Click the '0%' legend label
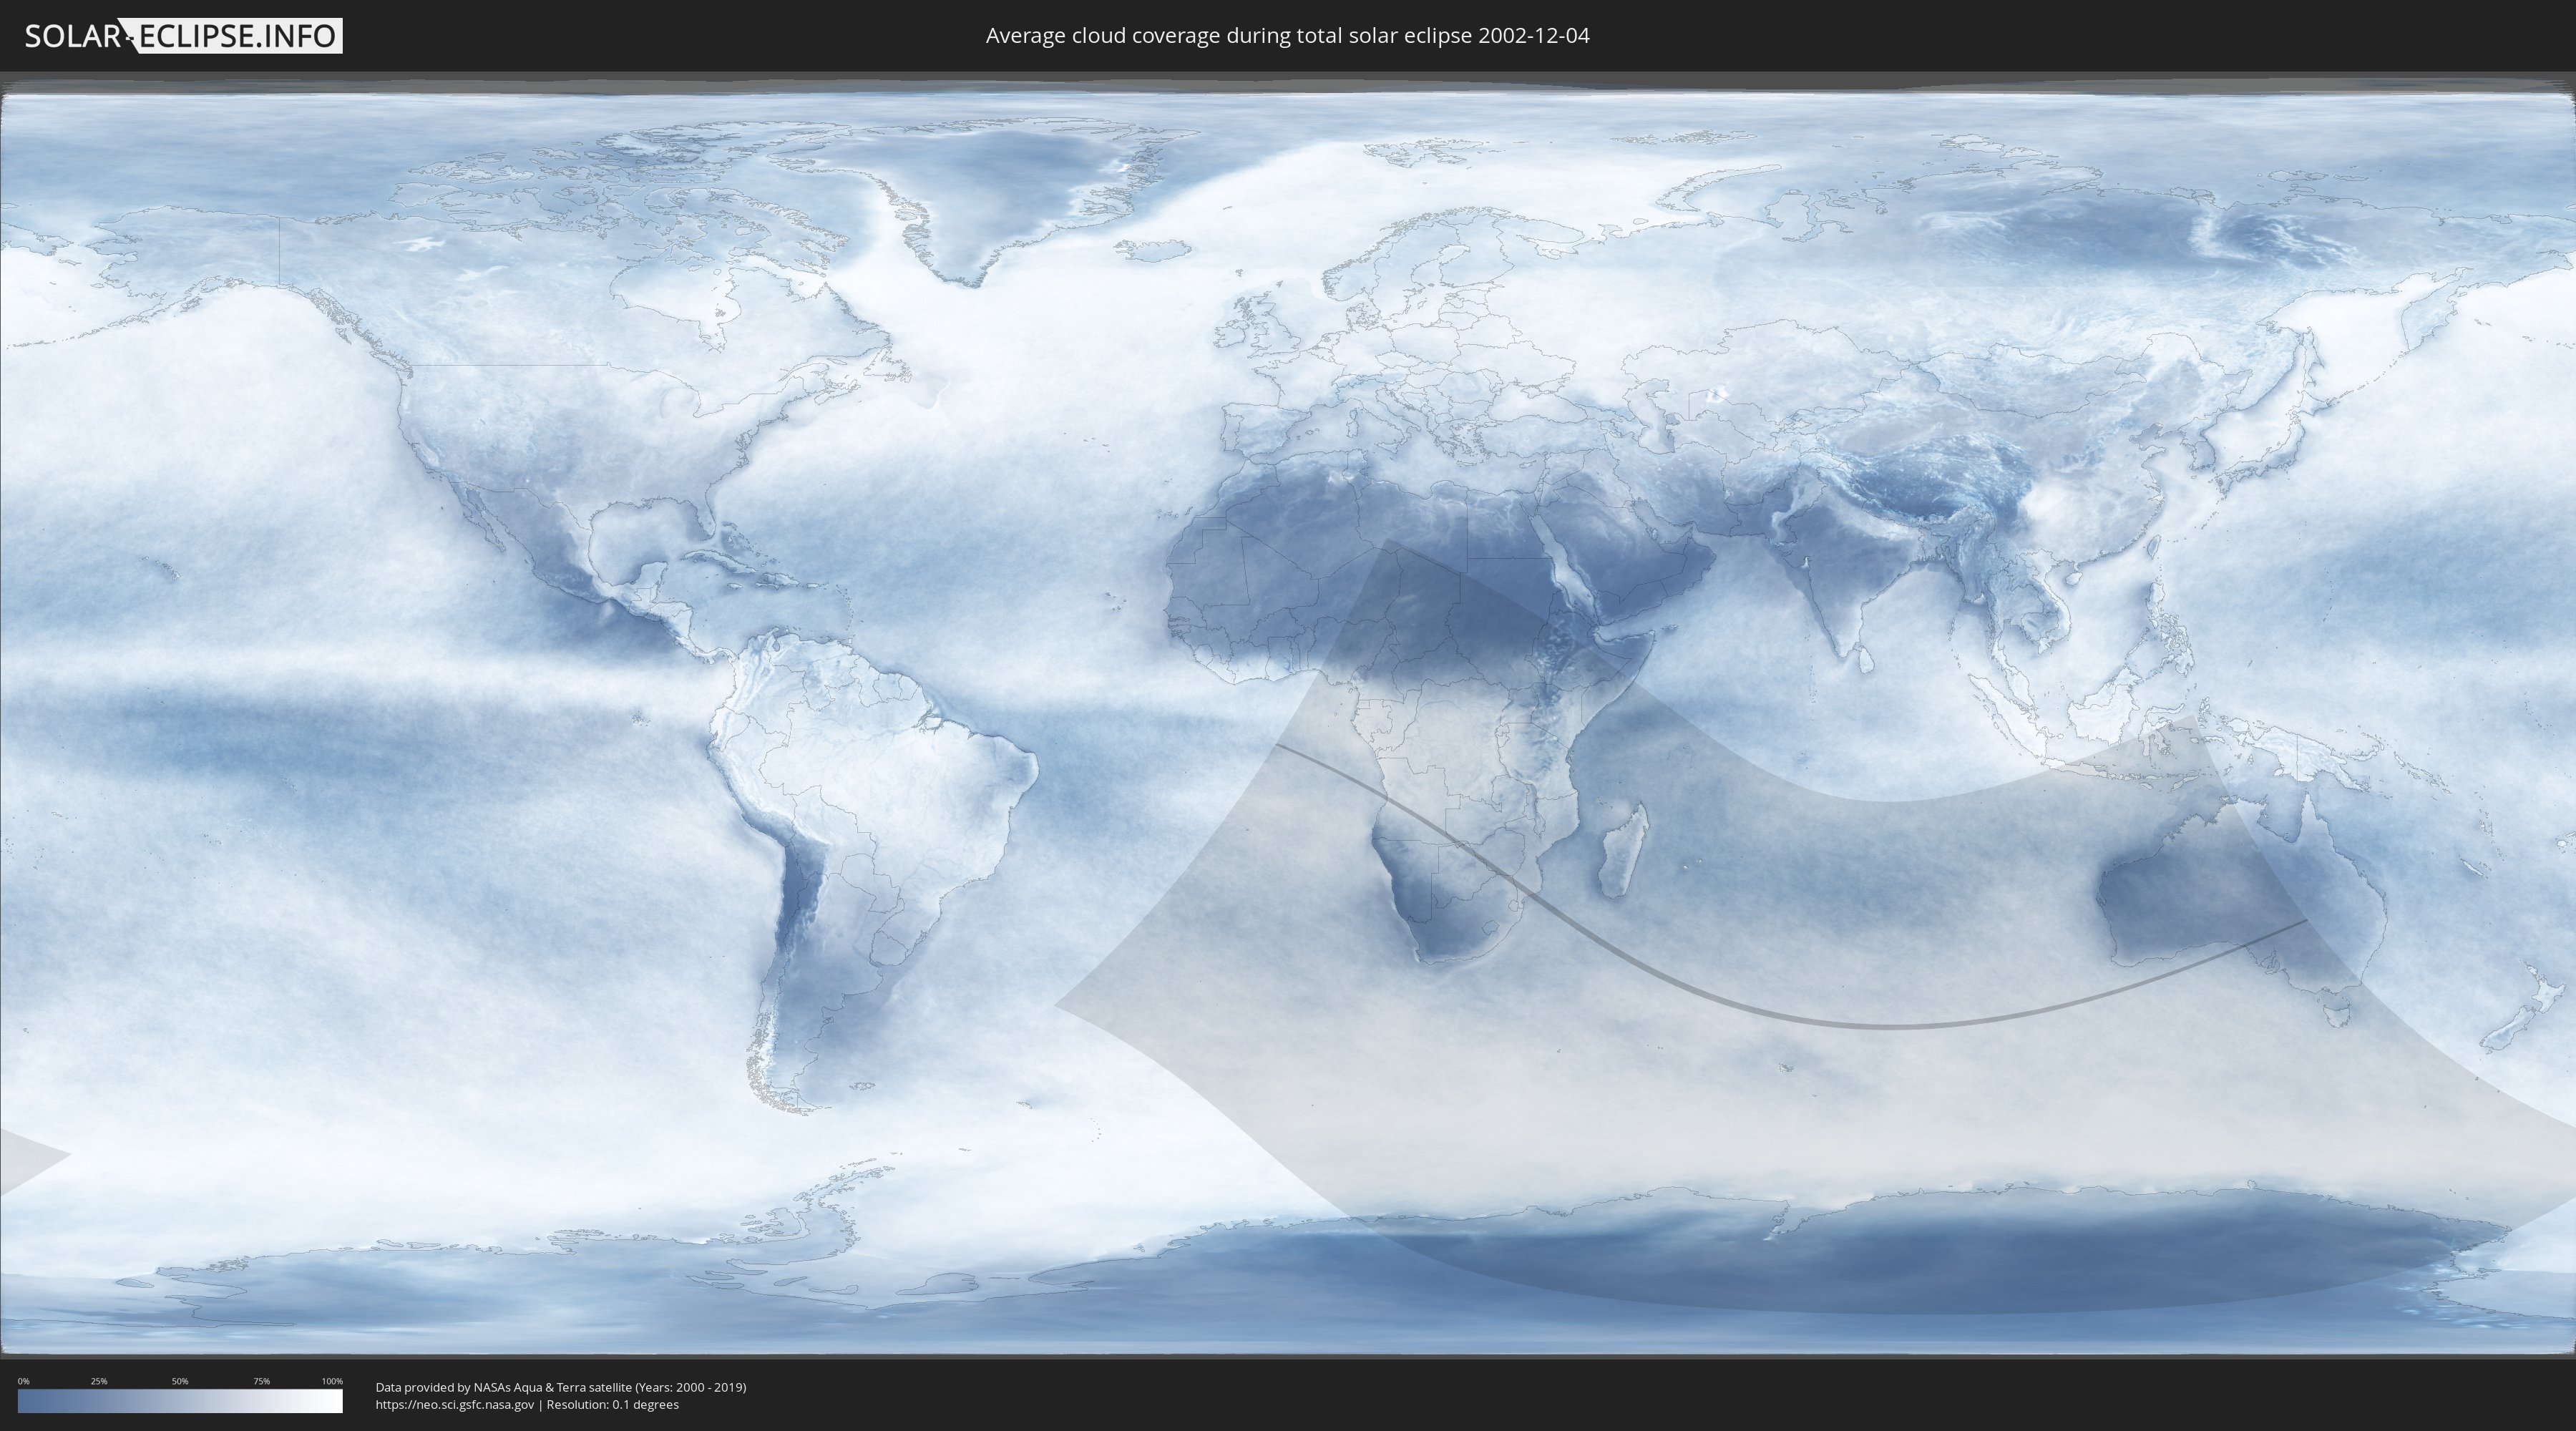 point(24,1381)
